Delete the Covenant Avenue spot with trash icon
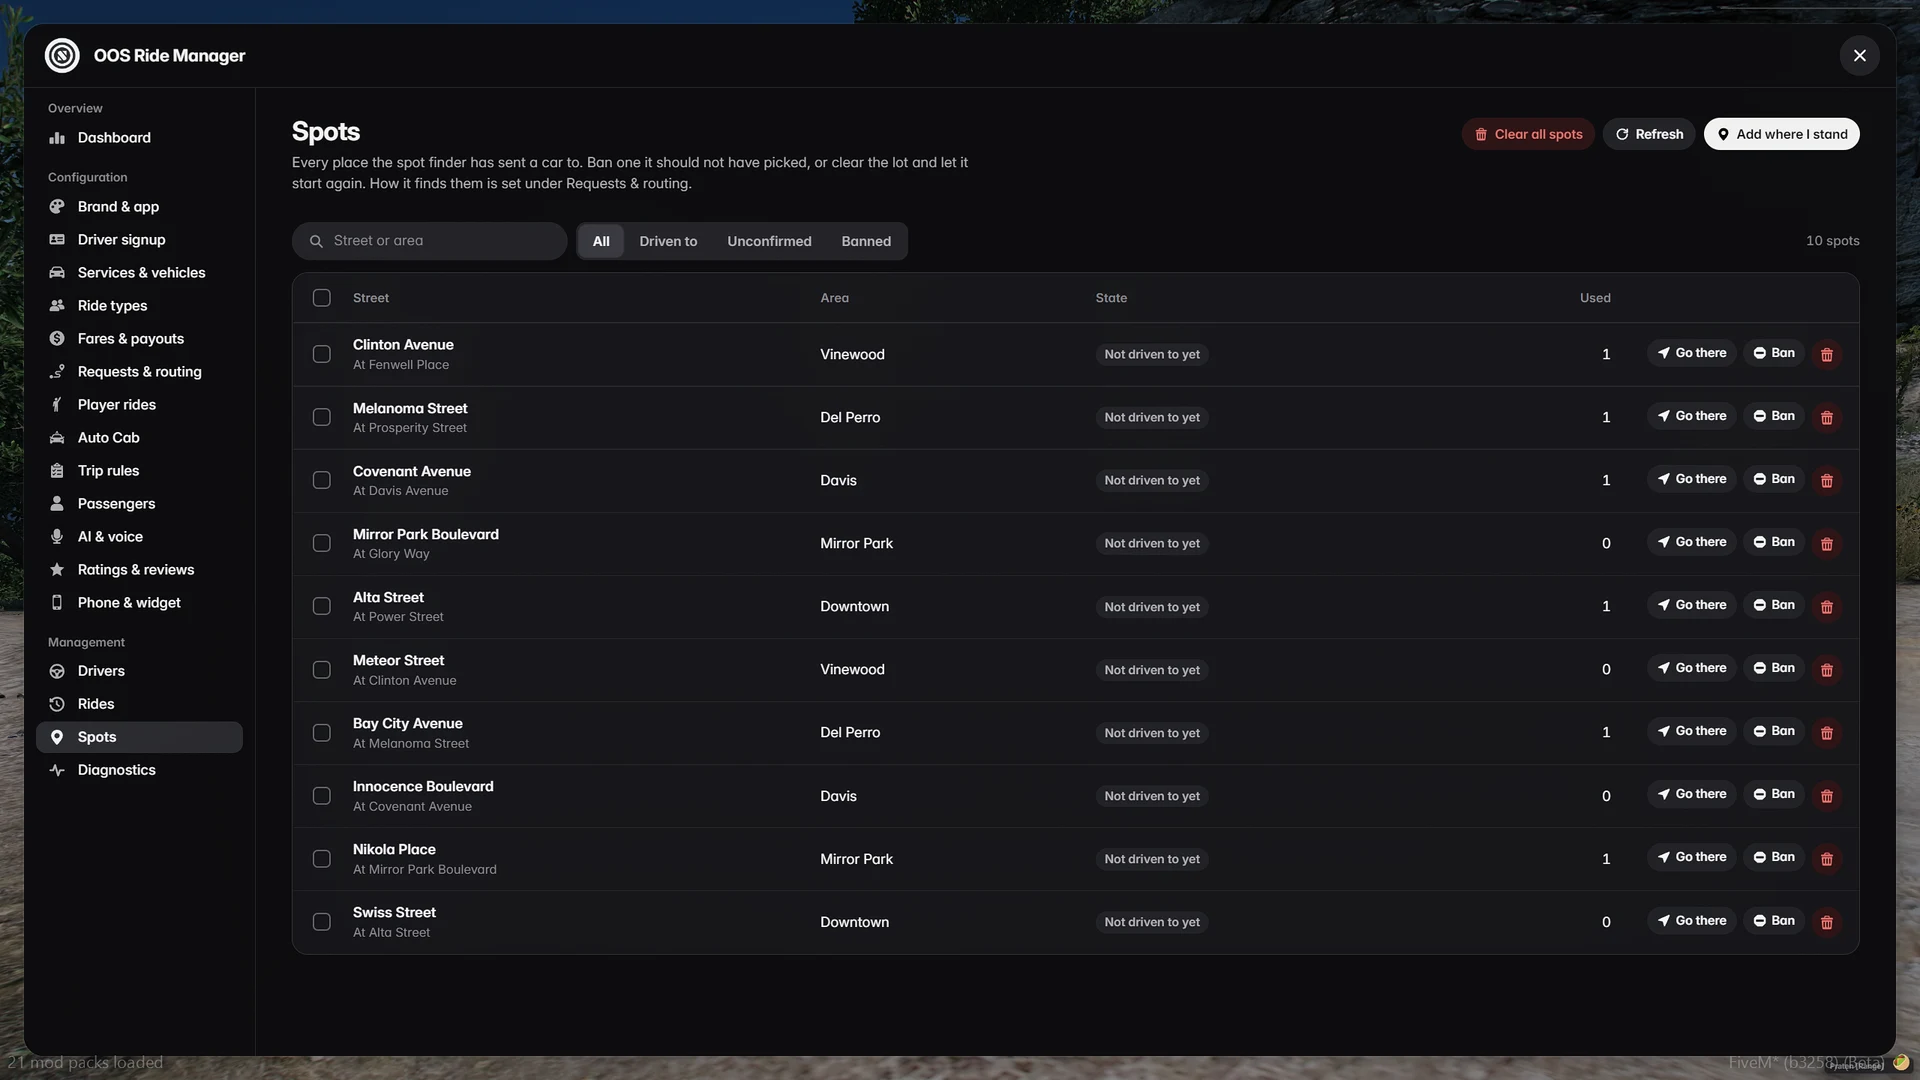The height and width of the screenshot is (1080, 1920). [1827, 480]
